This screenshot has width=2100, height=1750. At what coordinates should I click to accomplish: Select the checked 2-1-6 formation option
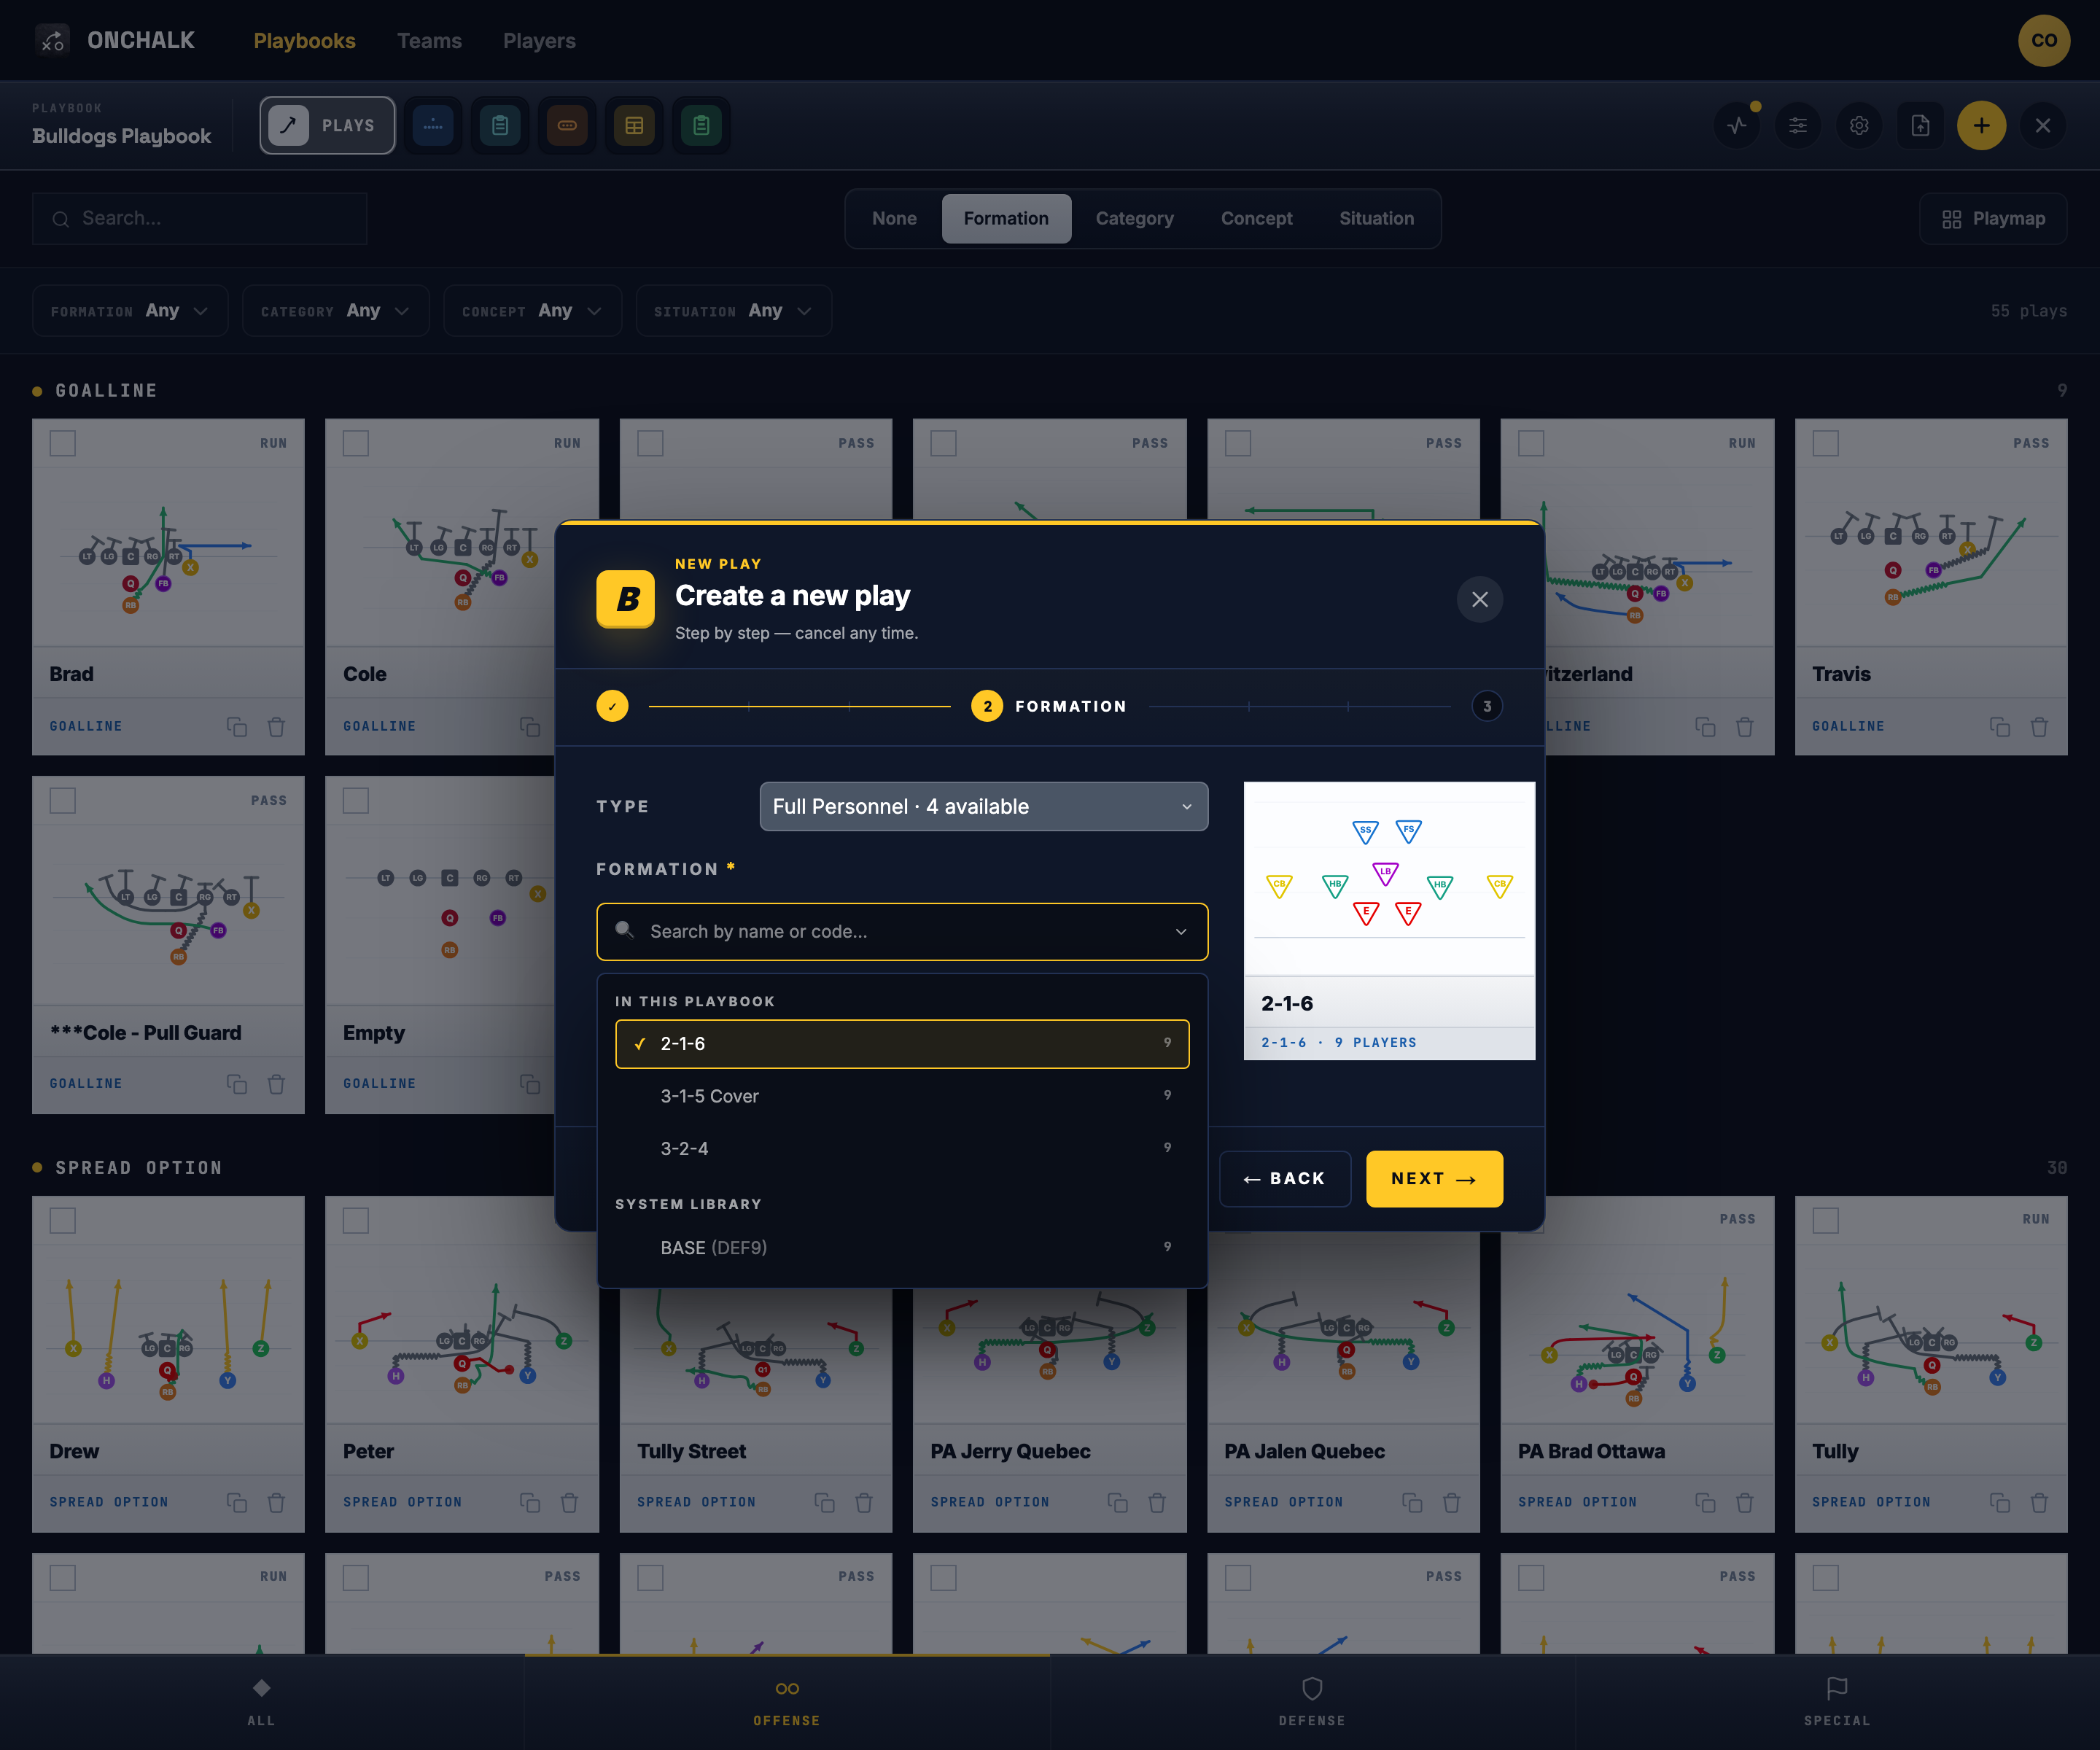(902, 1044)
